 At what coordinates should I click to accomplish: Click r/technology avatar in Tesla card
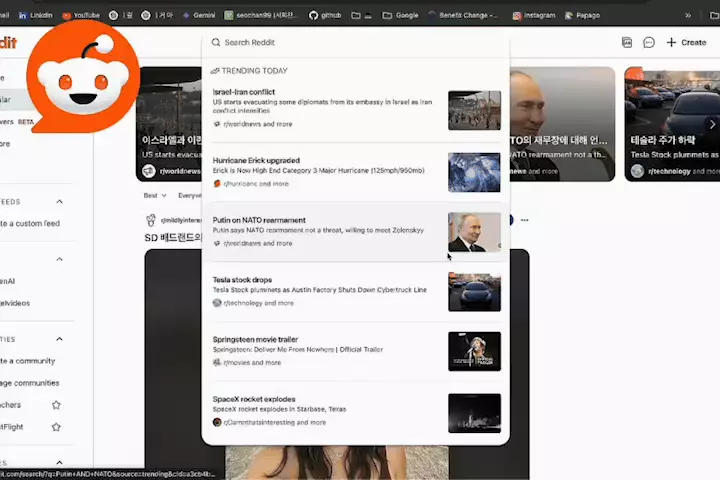tap(637, 171)
